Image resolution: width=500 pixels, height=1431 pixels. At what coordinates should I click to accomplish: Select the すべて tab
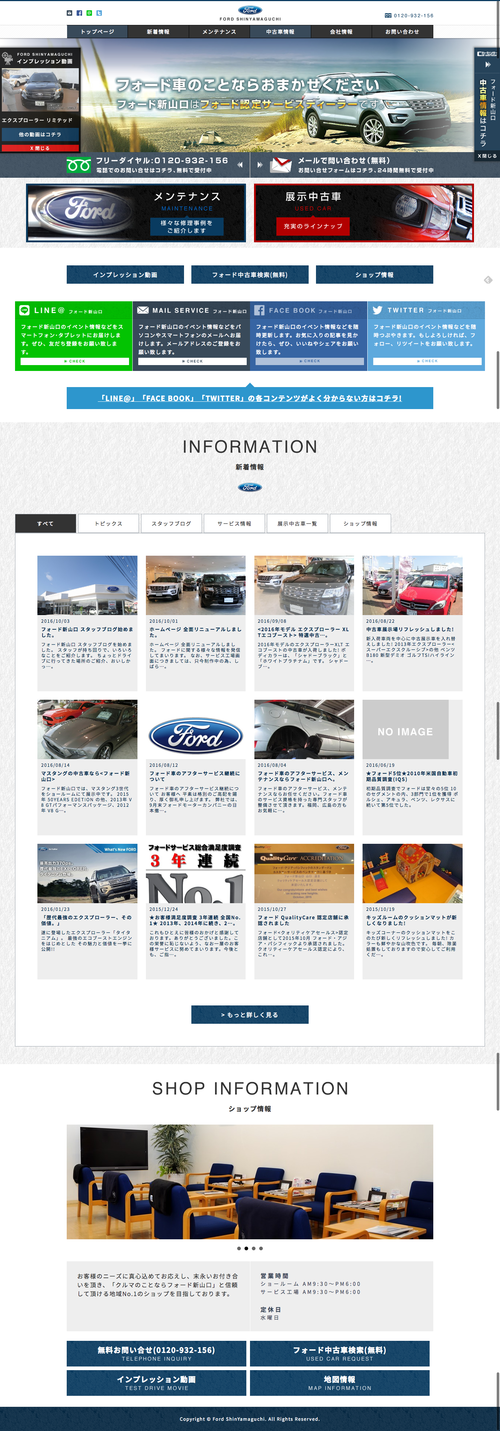pos(46,523)
